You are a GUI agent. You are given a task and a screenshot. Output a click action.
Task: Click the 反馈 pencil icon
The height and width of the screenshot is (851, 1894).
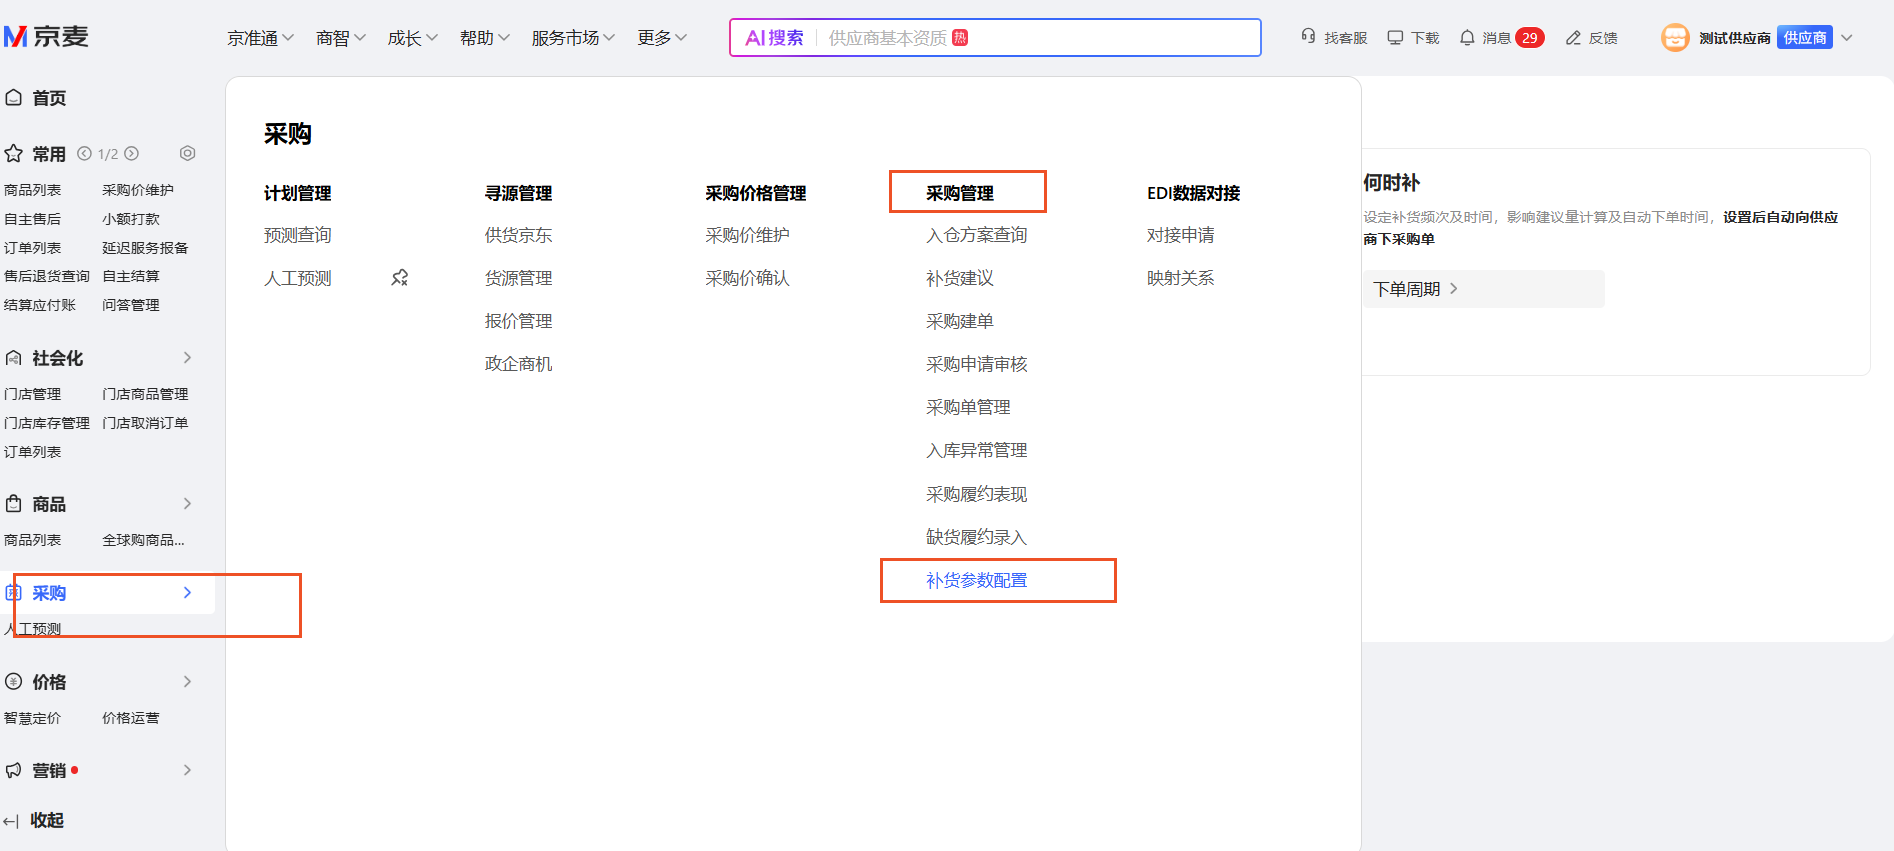coord(1573,38)
